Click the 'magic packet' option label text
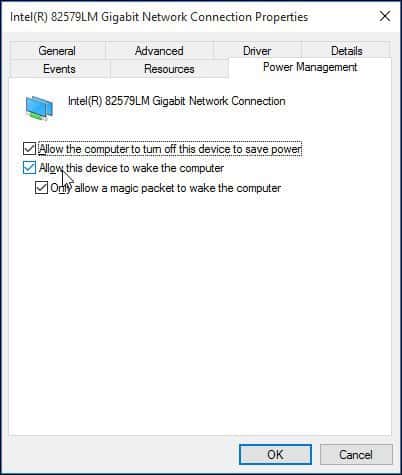Image resolution: width=402 pixels, height=475 pixels. click(x=166, y=188)
